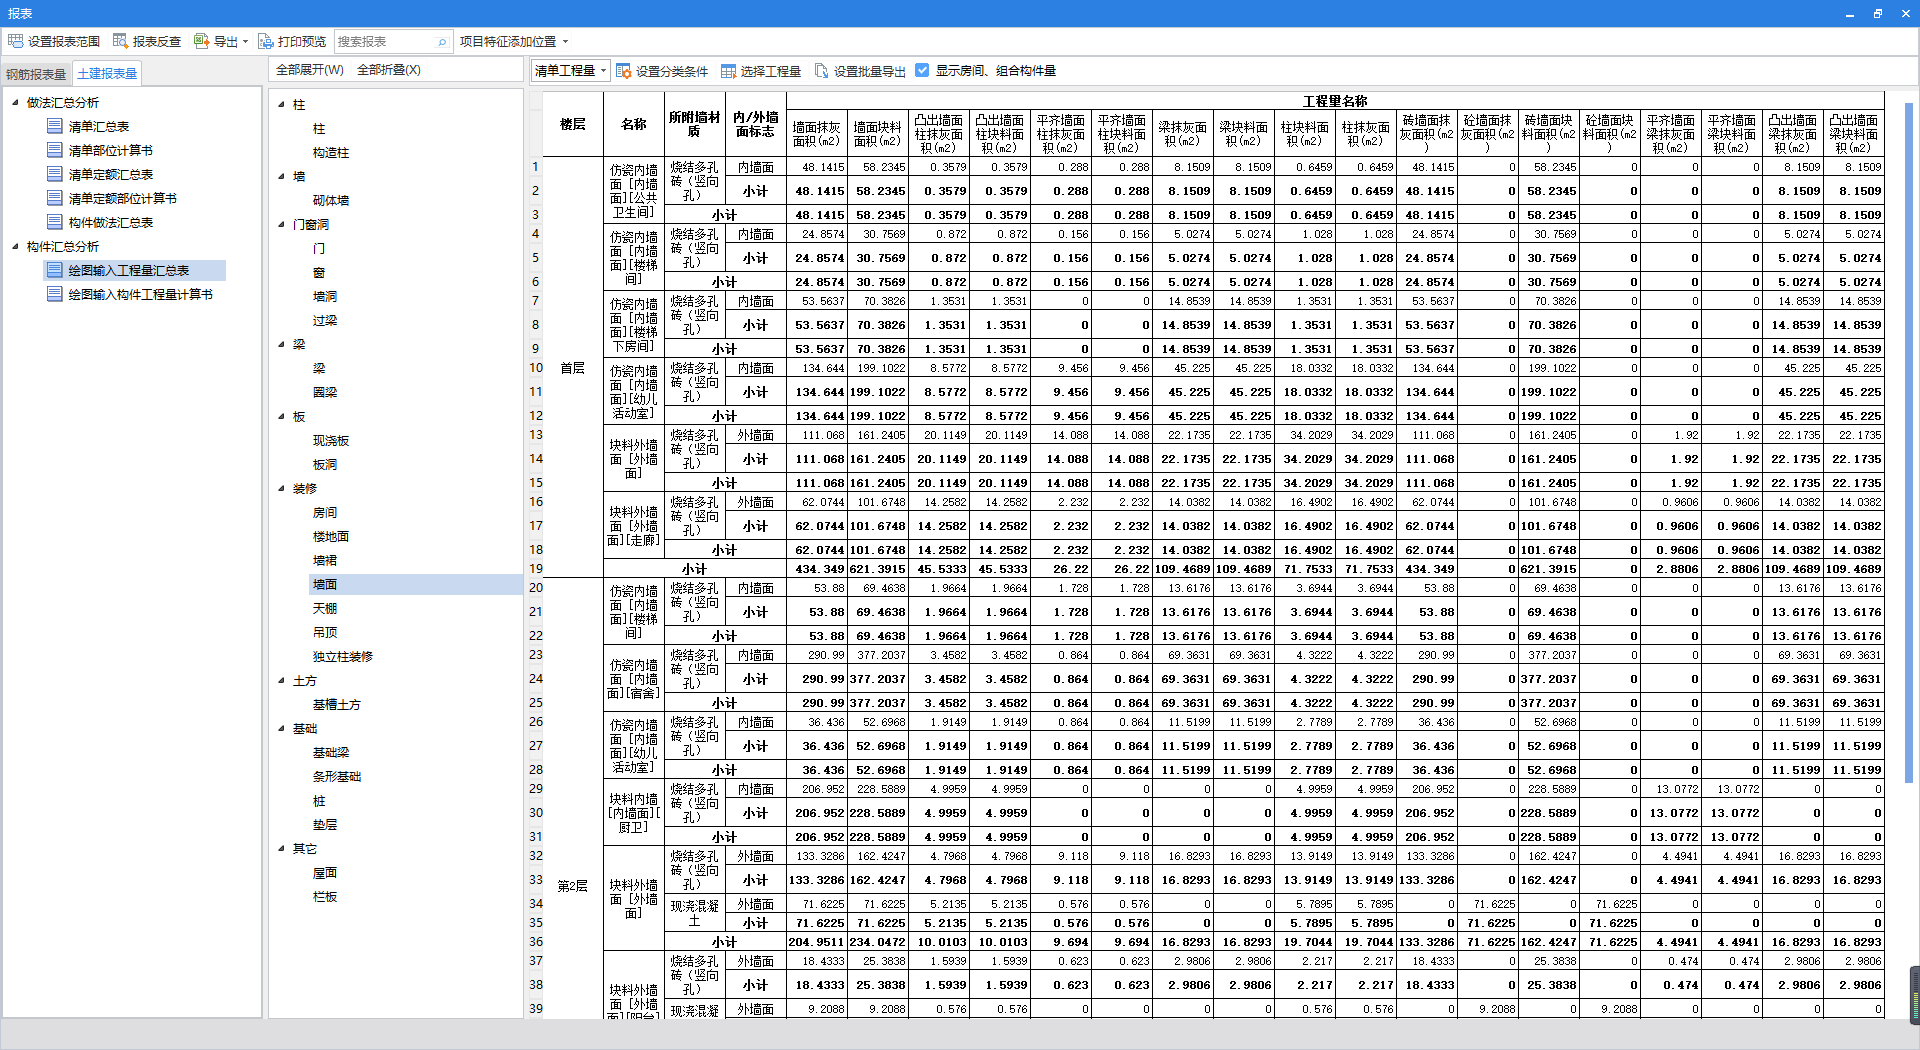
Task: Switch to the 土建报表量 tab
Action: (107, 73)
